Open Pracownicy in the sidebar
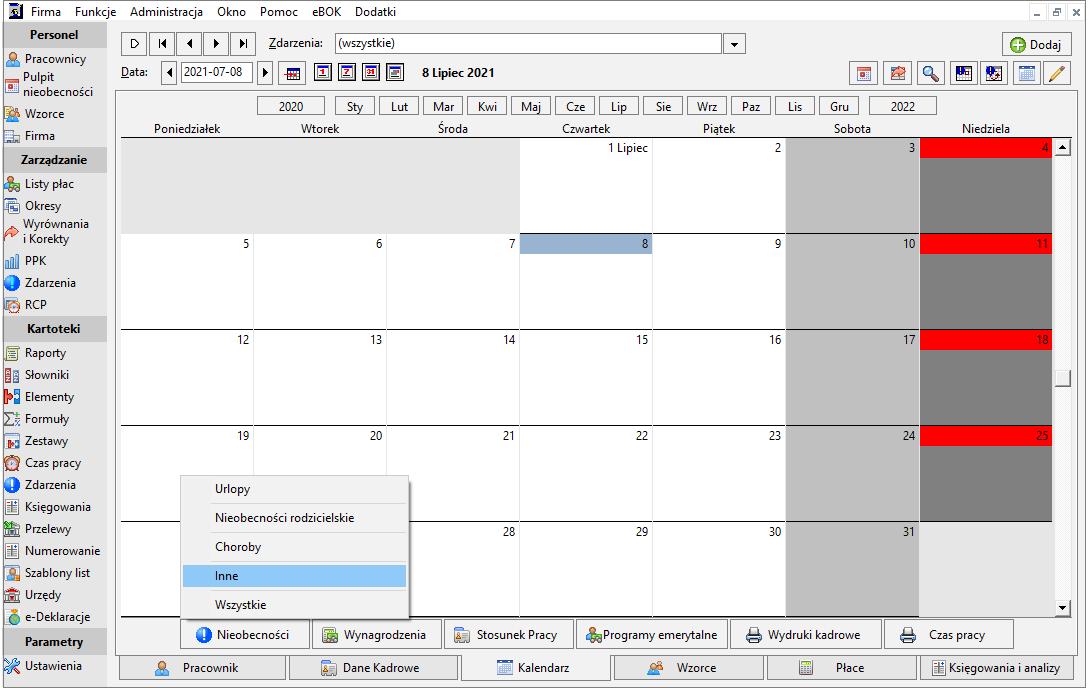The width and height of the screenshot is (1089, 688). click(55, 59)
